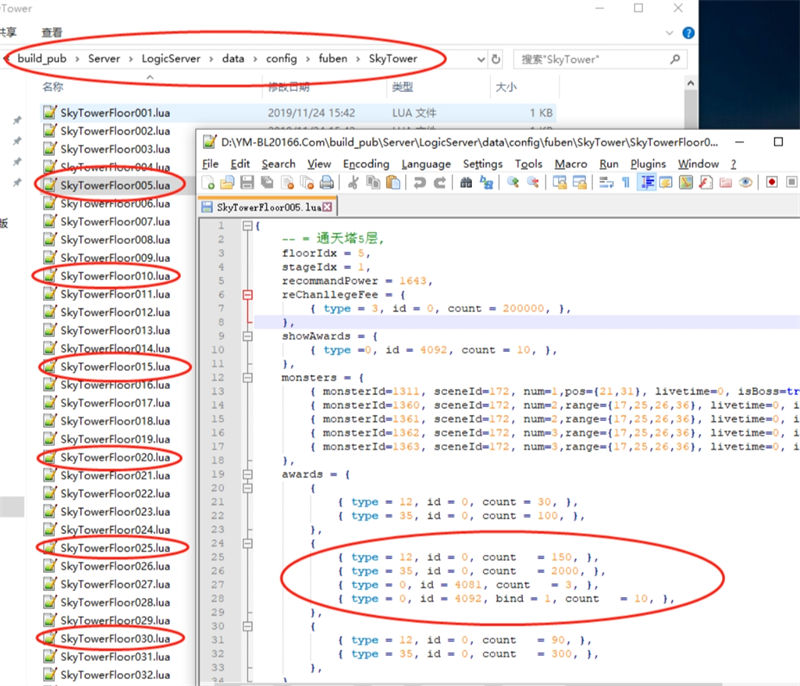The width and height of the screenshot is (800, 686).
Task: Open the Plugins menu
Action: tap(648, 164)
